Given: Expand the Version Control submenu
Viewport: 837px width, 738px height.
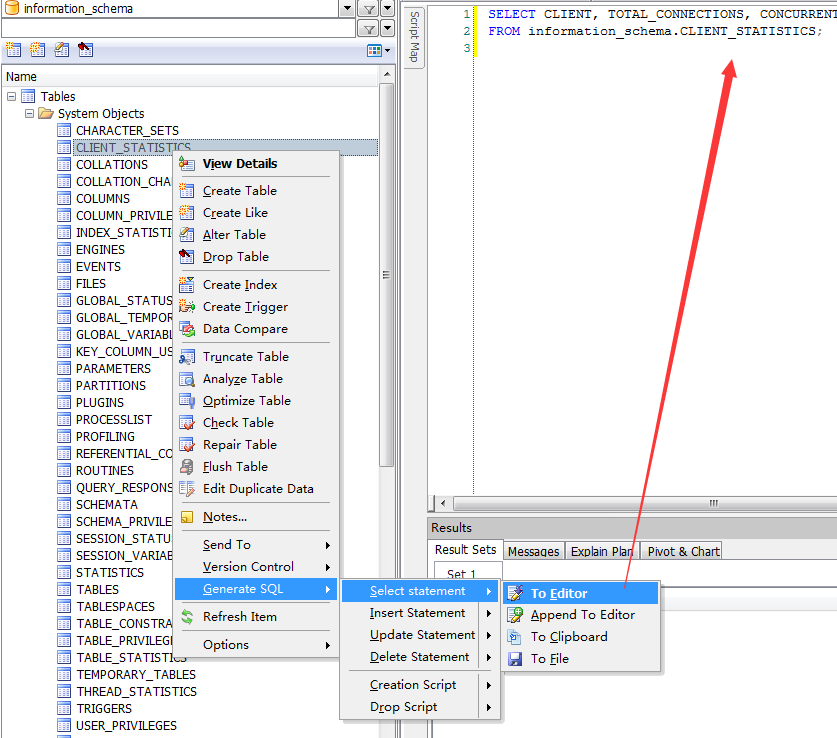Looking at the screenshot, I should click(255, 567).
